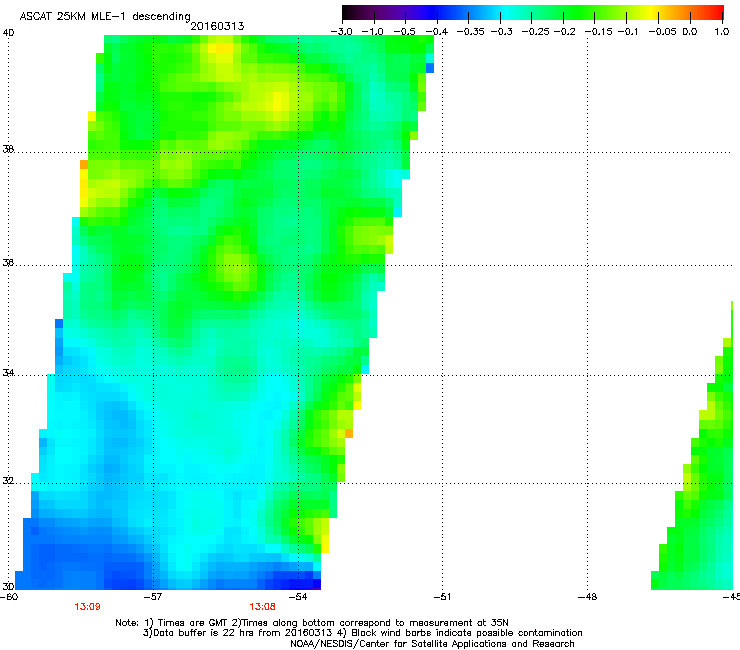Viewport: 740px width, 650px height.
Task: Click the 'NOAA/NESDIS/Center for Satellite Applications and Research' credit
Action: 432,644
